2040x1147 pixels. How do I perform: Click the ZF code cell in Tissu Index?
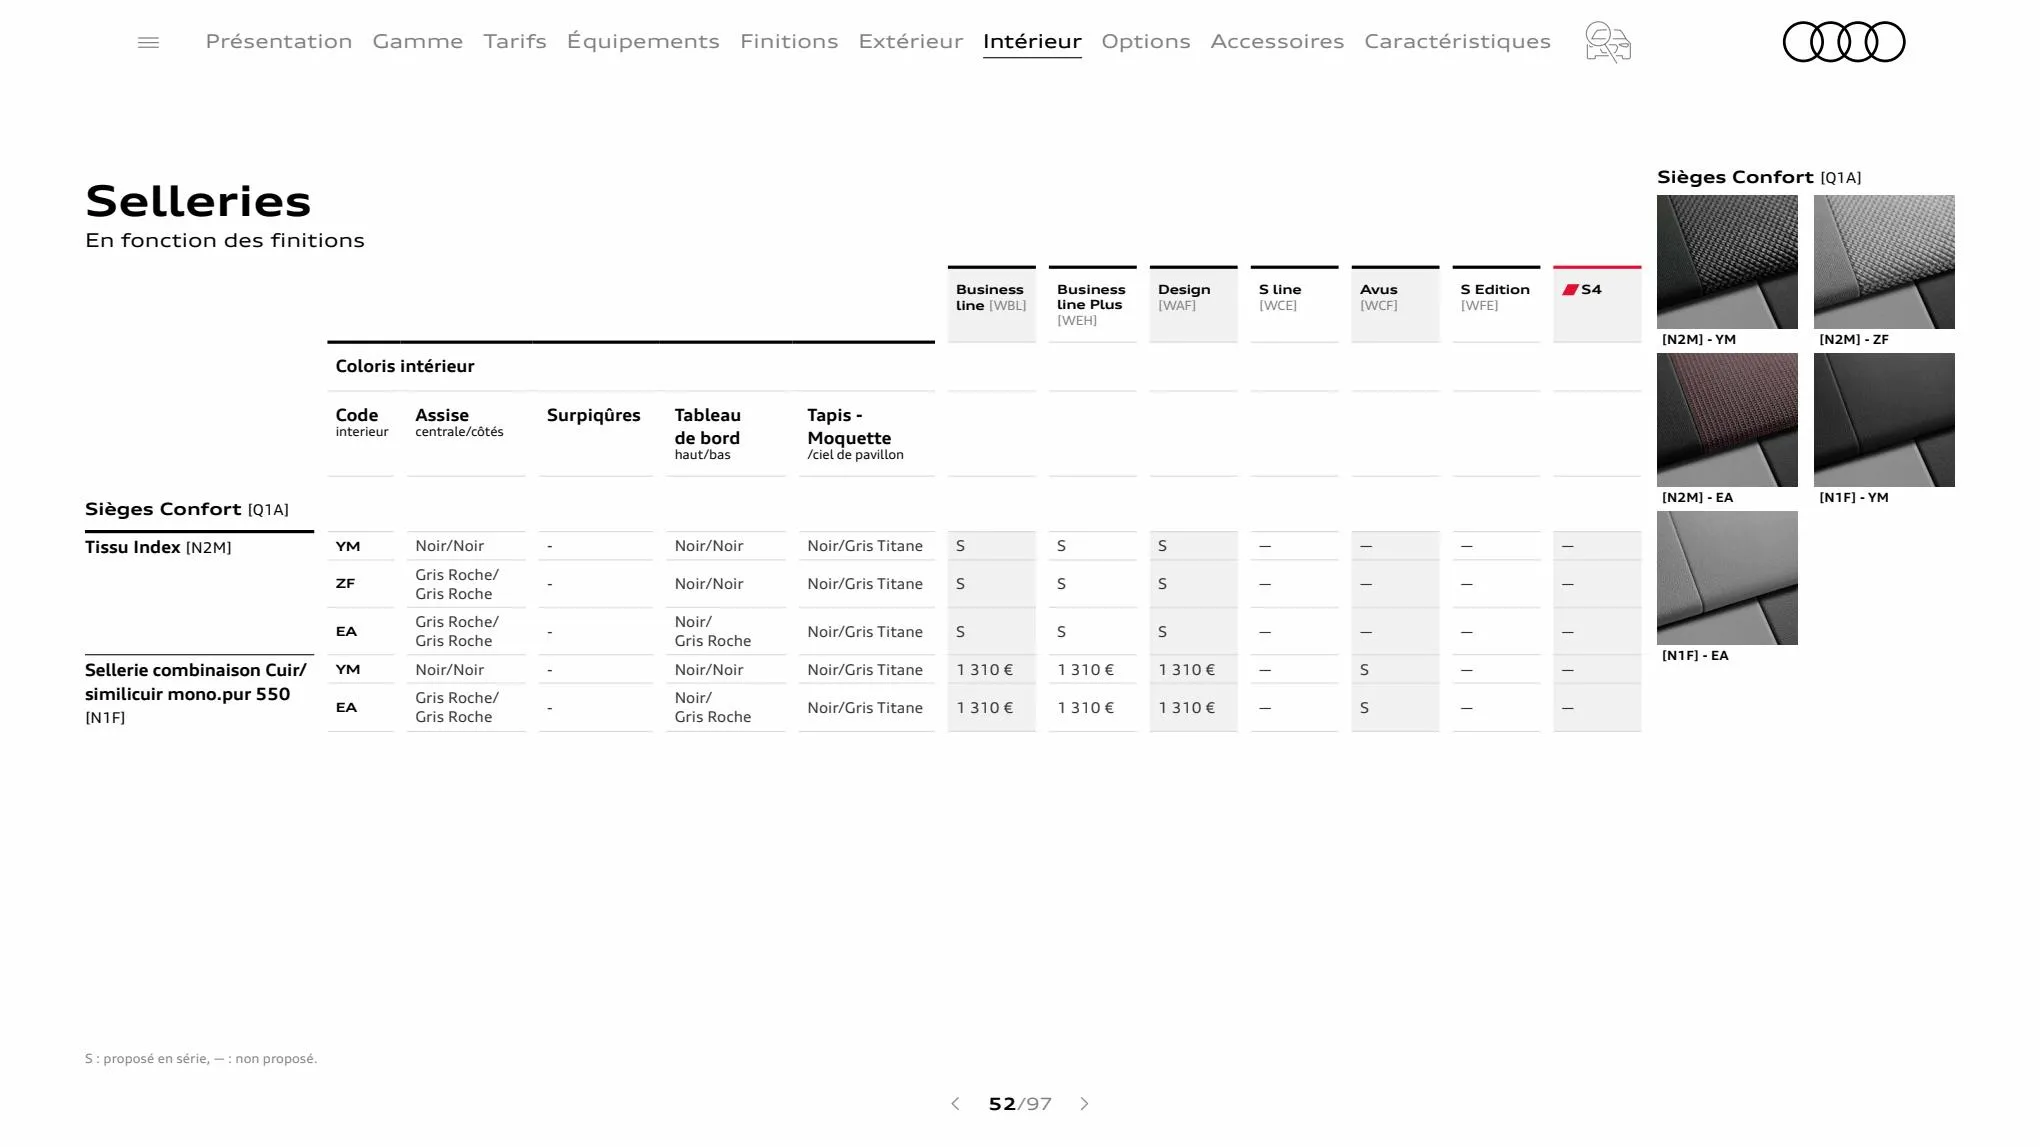click(346, 583)
